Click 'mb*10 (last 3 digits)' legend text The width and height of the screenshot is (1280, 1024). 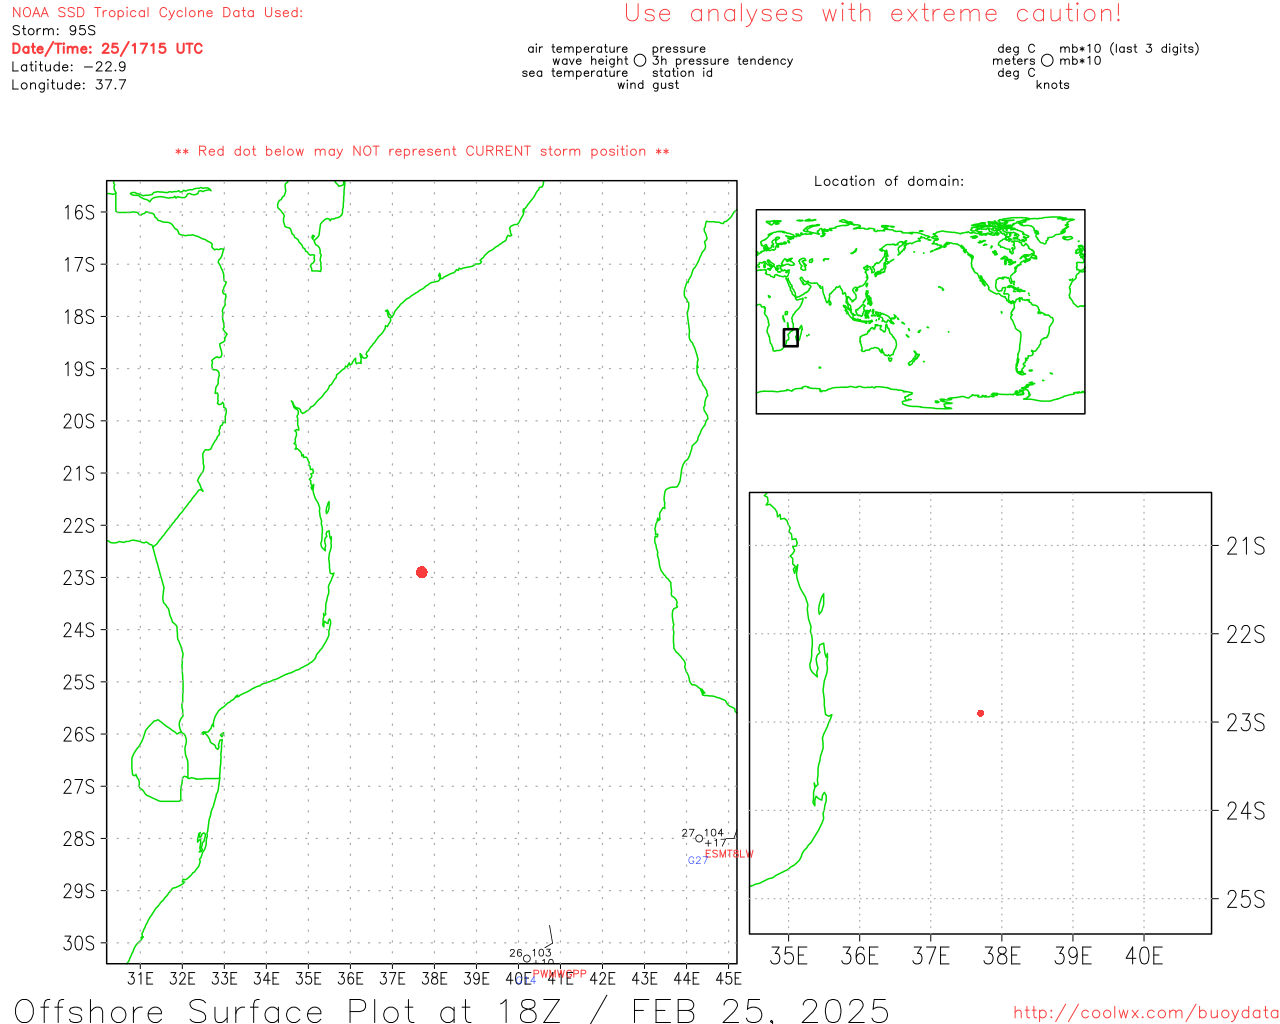1129,49
